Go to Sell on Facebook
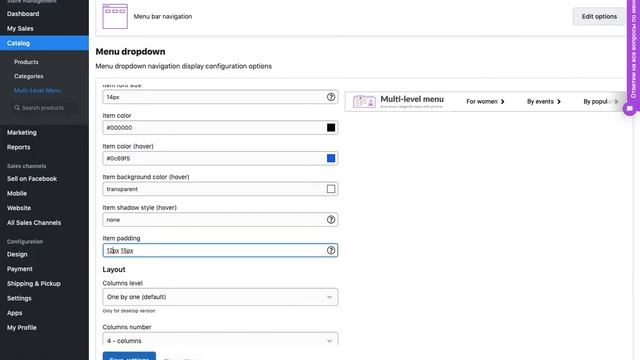Screen dimensions: 640x360 (32, 179)
